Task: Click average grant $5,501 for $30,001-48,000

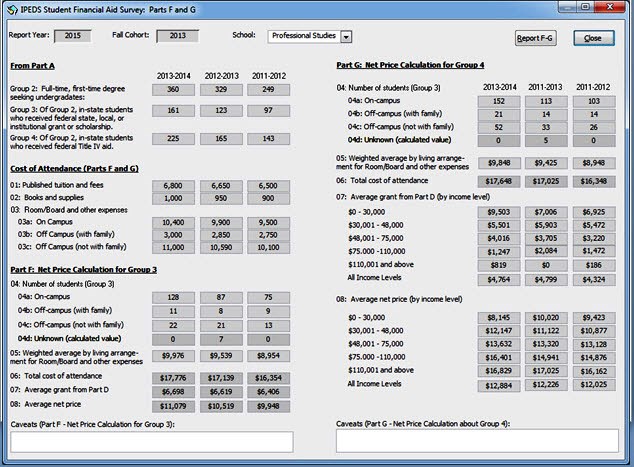Action: tap(499, 225)
